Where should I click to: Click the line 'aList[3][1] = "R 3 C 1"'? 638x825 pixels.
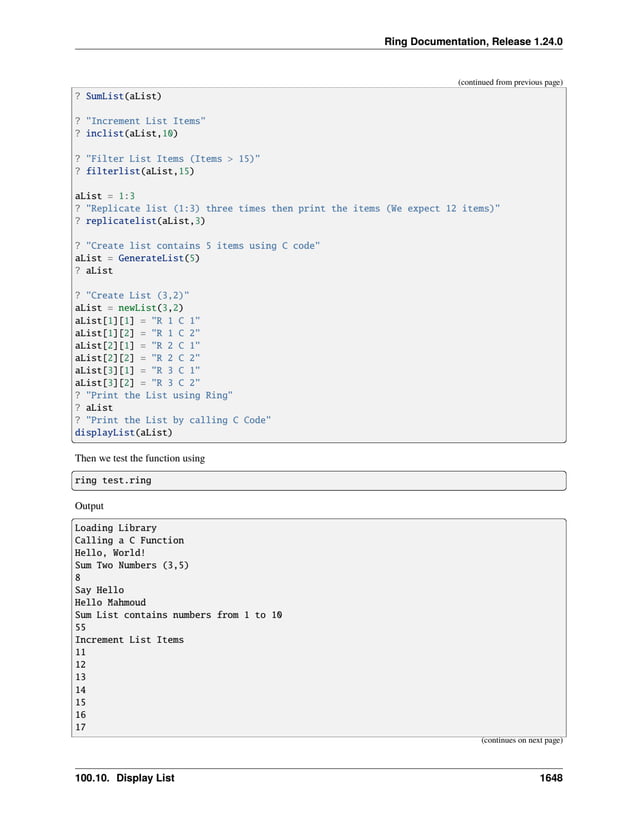(137, 370)
